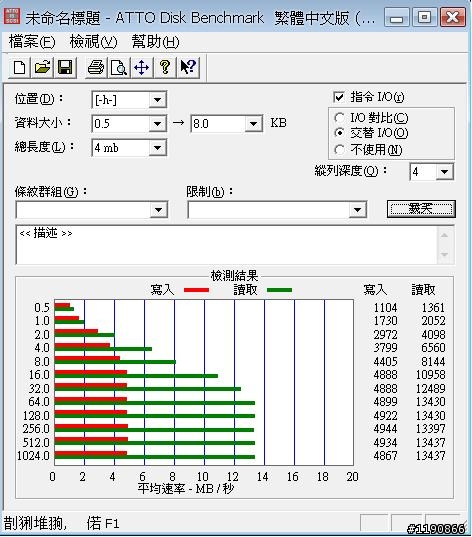The height and width of the screenshot is (537, 472).
Task: Click the start button right of 限制
Action: coord(421,209)
